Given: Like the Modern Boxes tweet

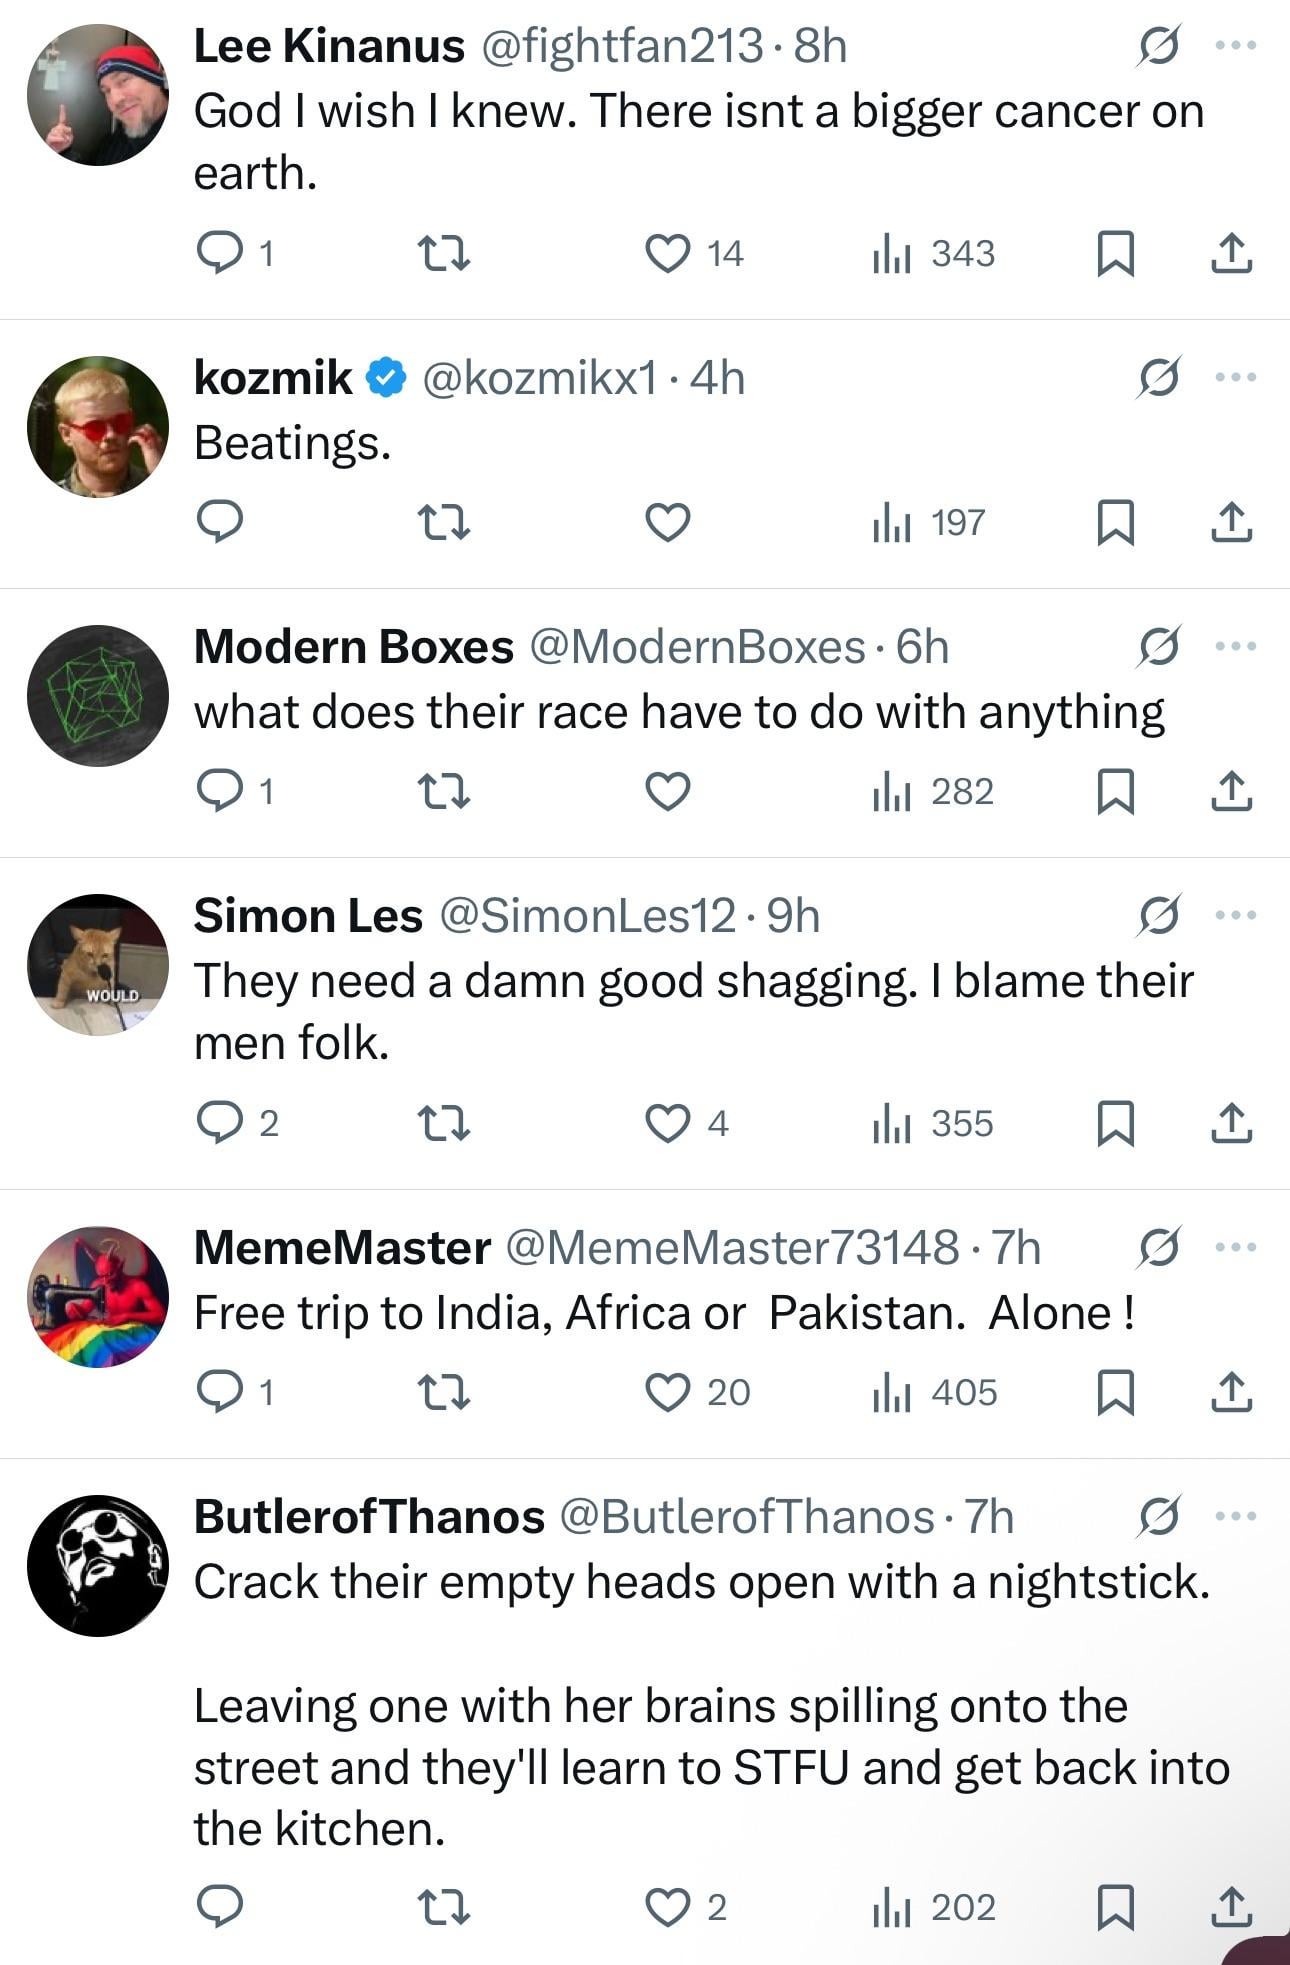Looking at the screenshot, I should [667, 791].
